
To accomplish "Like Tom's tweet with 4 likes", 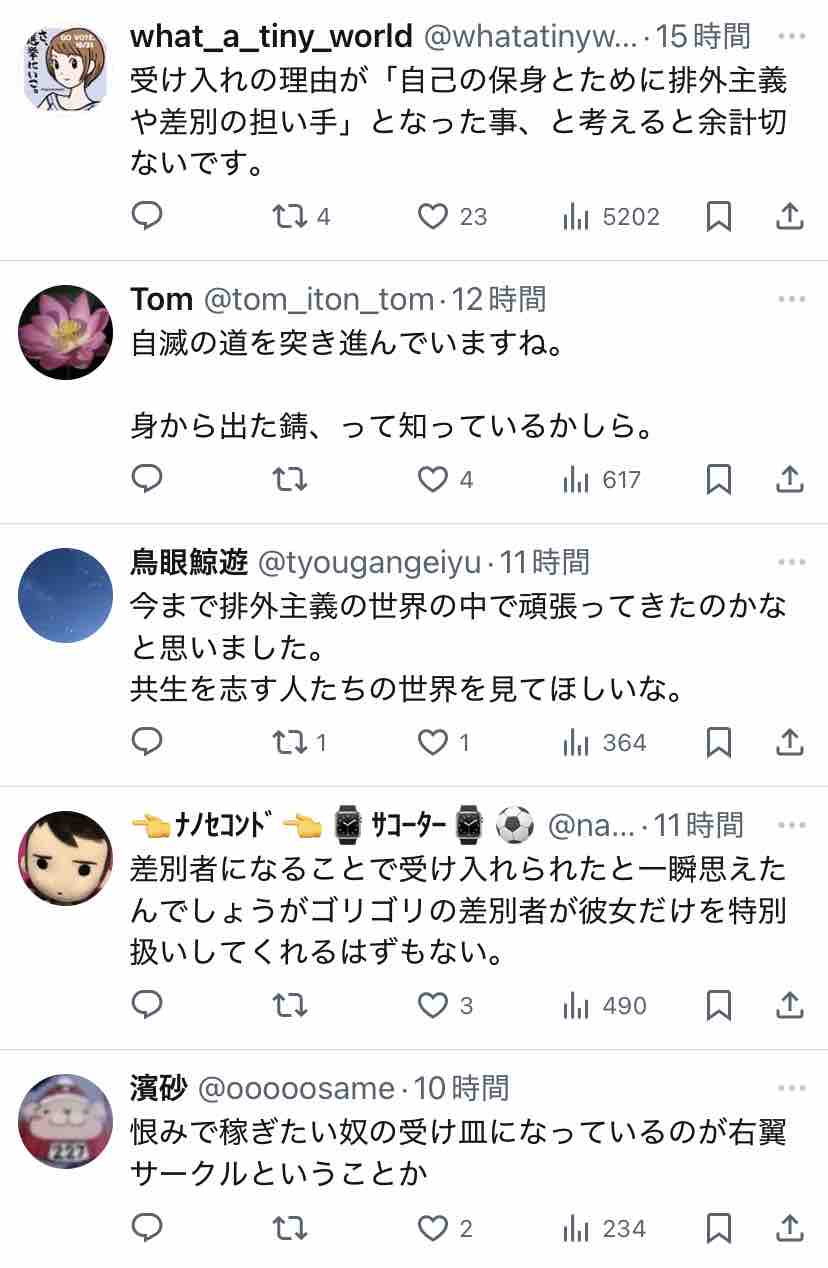I will (432, 480).
